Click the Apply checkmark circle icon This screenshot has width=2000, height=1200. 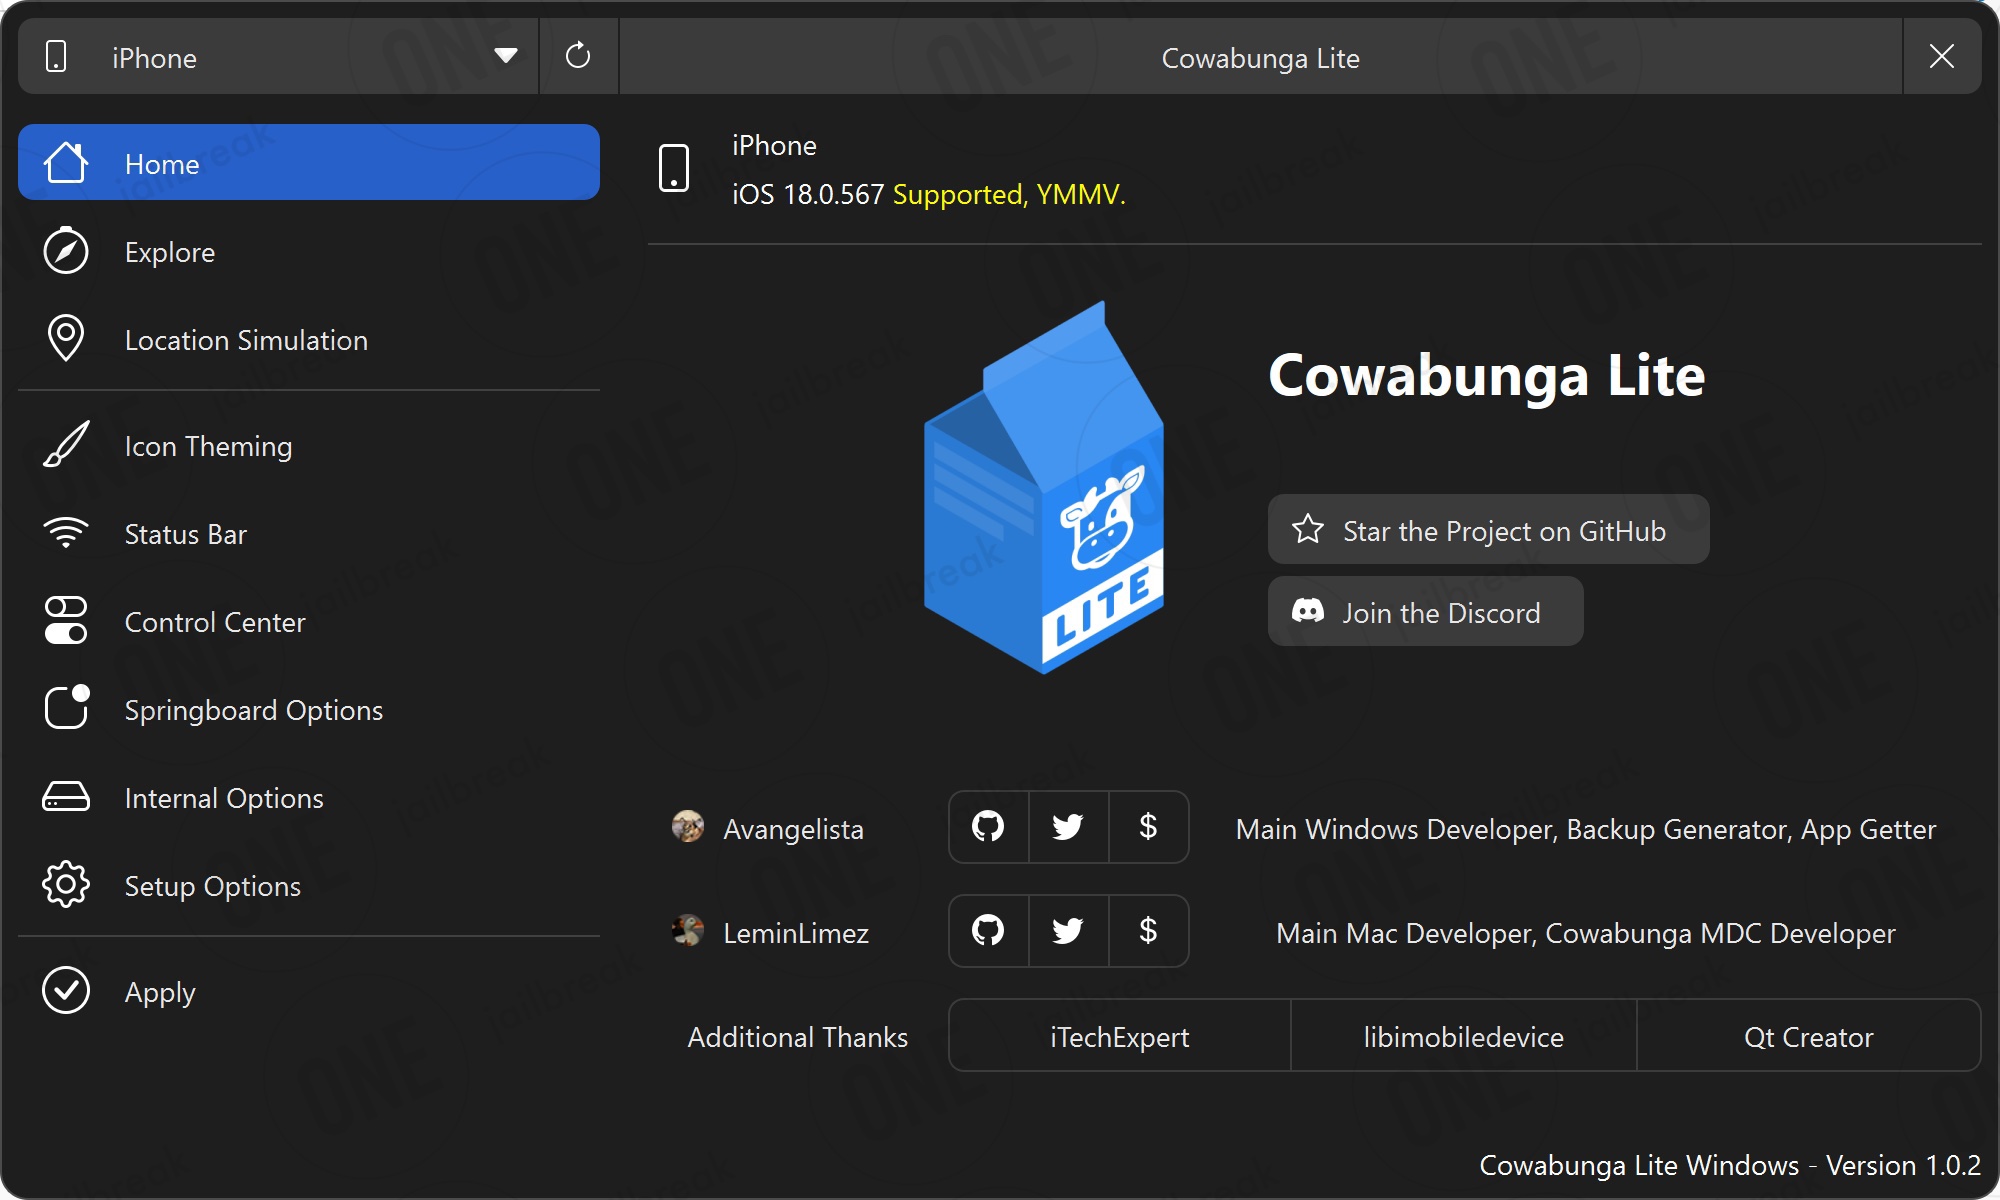(x=66, y=990)
